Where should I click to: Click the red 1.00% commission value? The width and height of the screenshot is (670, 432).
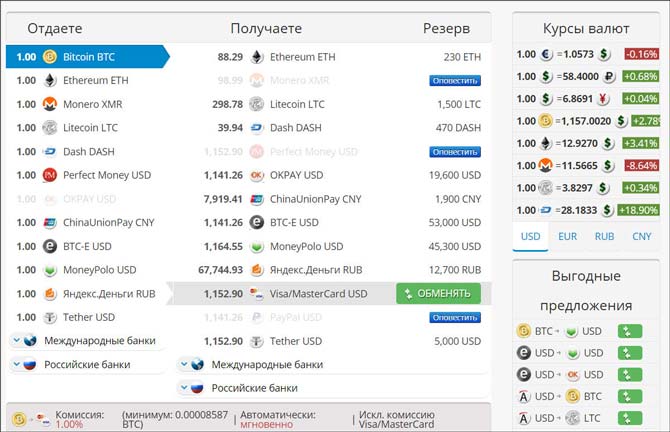pos(69,425)
